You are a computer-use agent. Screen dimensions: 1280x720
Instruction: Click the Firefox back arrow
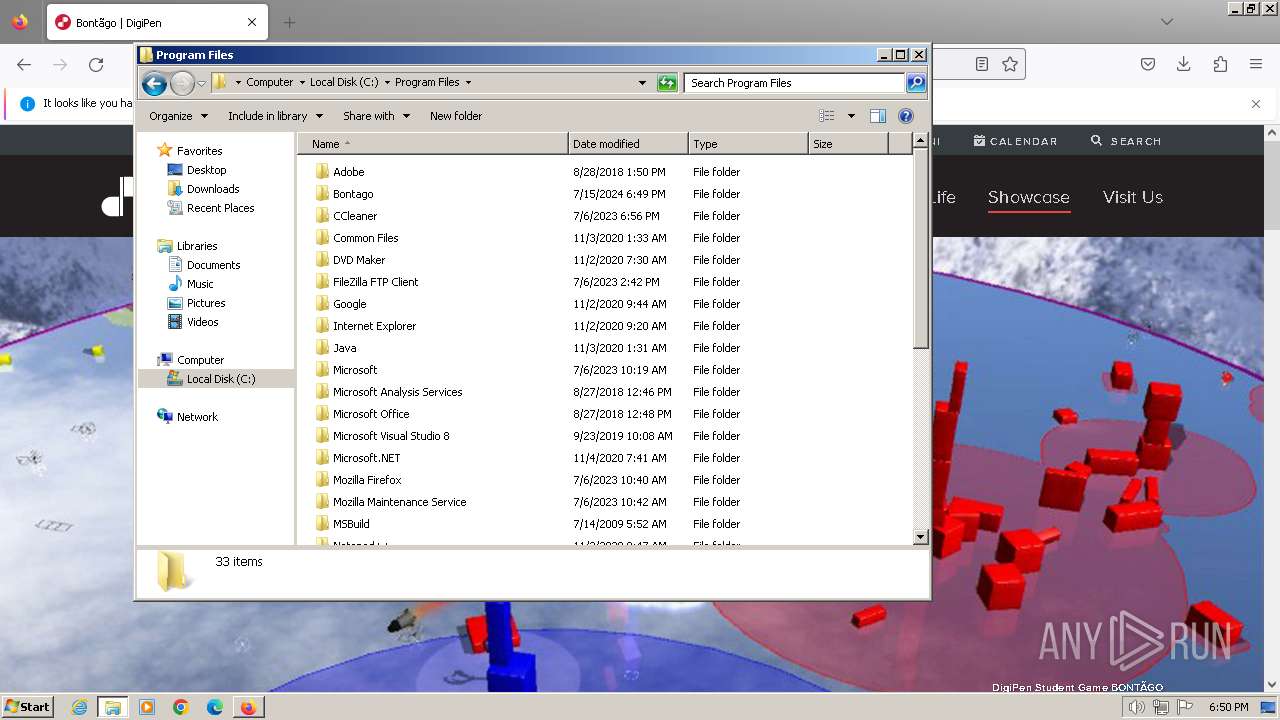[24, 65]
